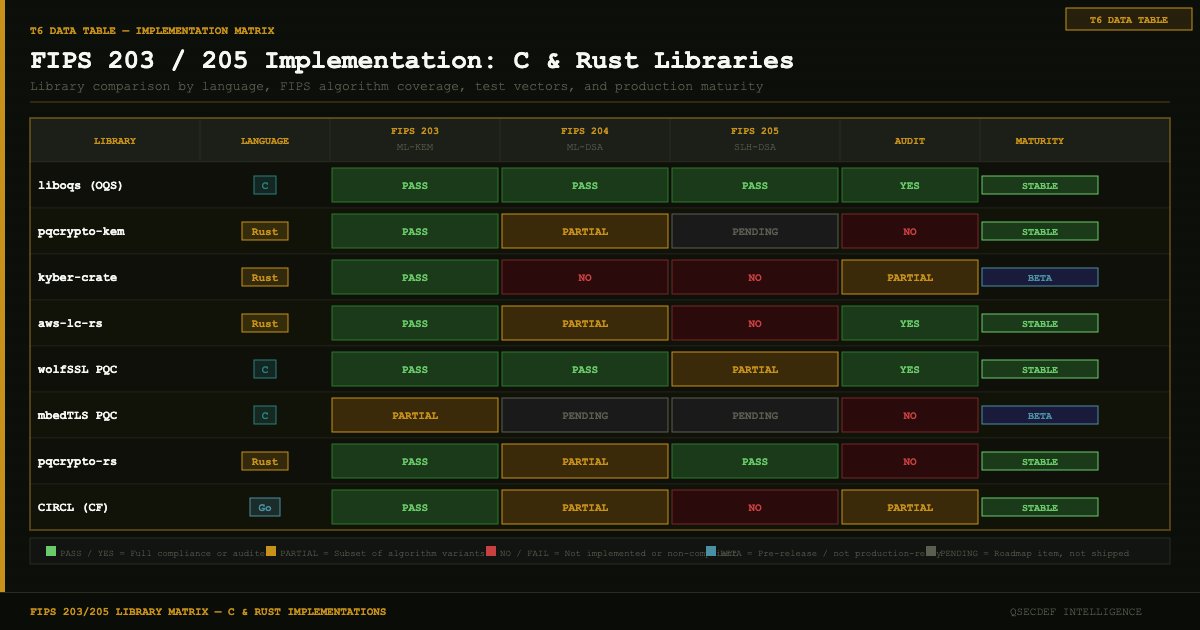Click the FIPS 204 ML-DSA column header
1200x630 pixels.
pyautogui.click(x=585, y=139)
